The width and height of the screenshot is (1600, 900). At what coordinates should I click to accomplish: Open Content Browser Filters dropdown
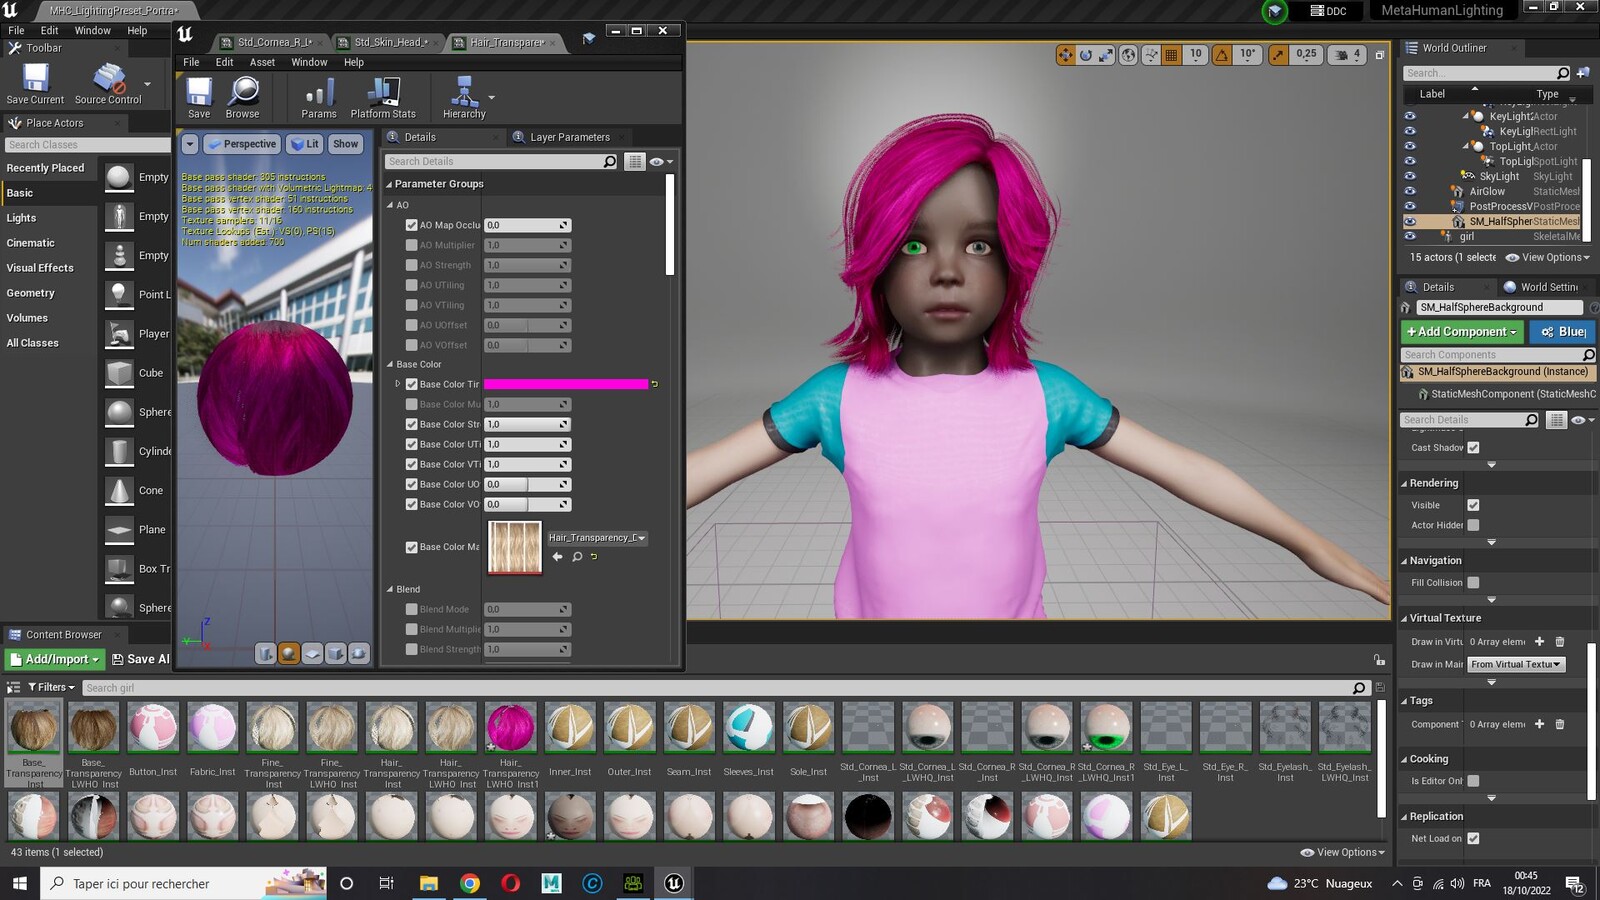[51, 687]
